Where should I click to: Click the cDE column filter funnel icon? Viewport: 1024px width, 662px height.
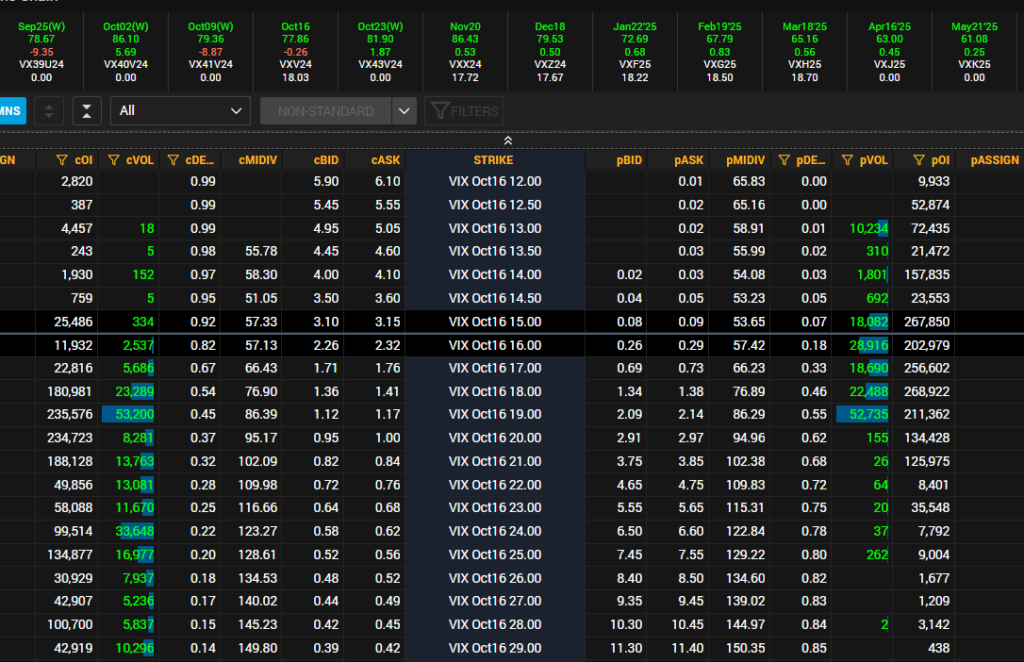(173, 160)
